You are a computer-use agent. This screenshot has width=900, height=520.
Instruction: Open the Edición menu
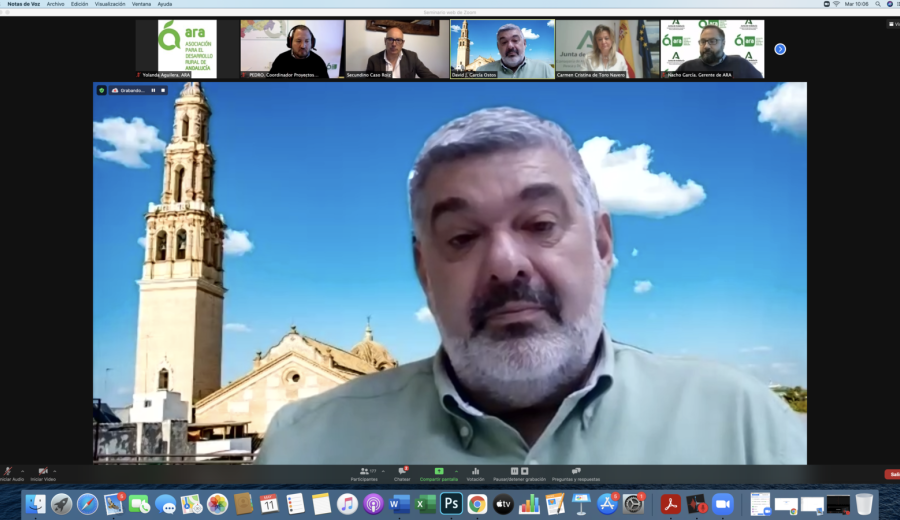[x=79, y=4]
